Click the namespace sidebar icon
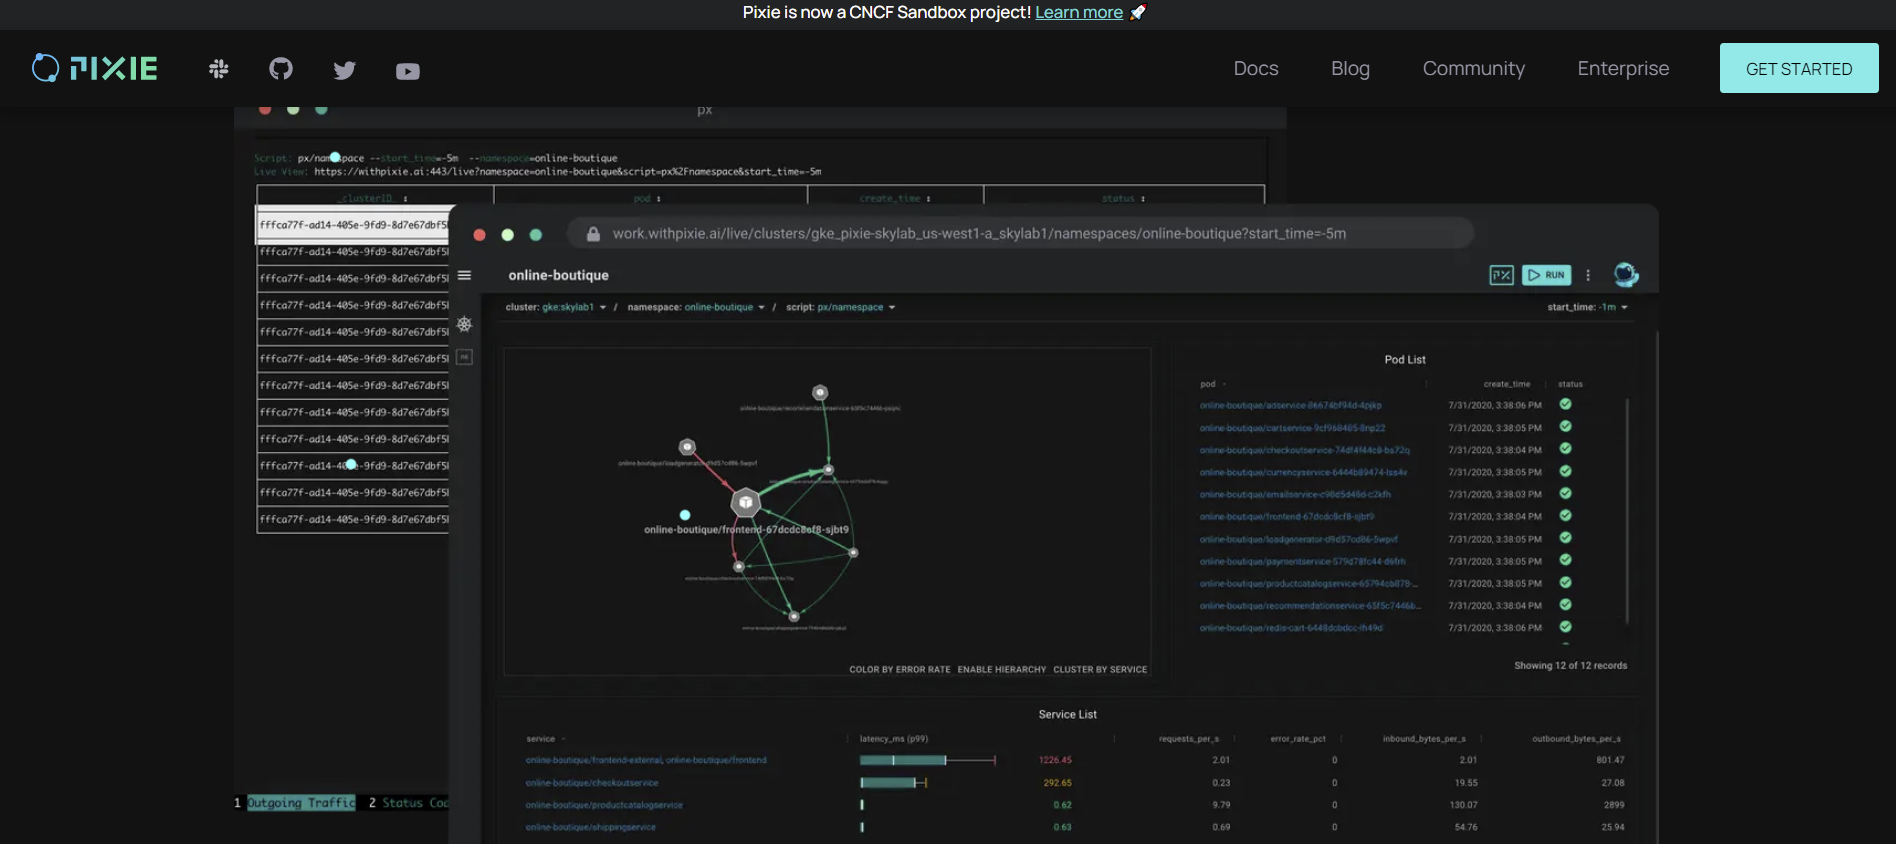This screenshot has height=844, width=1896. click(x=464, y=357)
